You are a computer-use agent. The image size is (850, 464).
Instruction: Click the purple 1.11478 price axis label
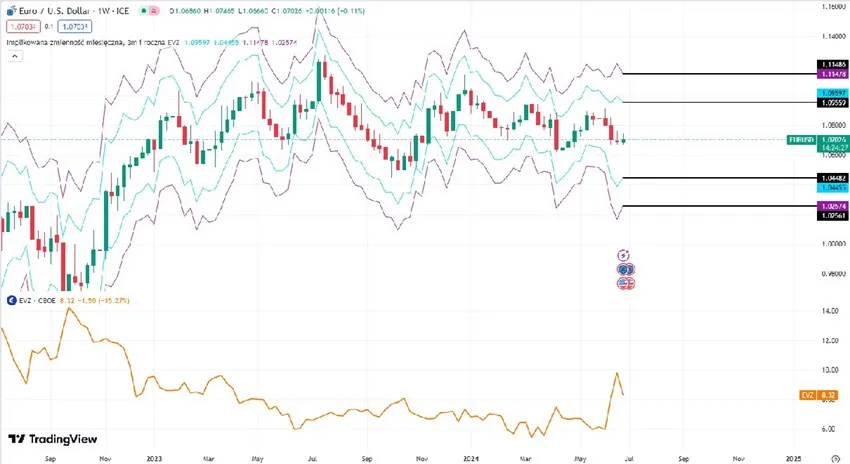pyautogui.click(x=833, y=74)
